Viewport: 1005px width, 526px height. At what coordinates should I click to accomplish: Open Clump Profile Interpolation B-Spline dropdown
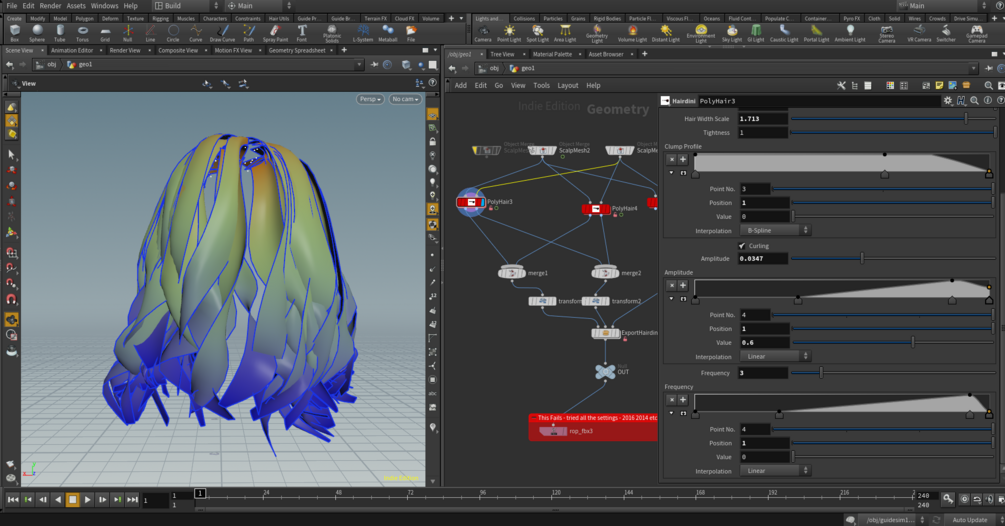776,231
